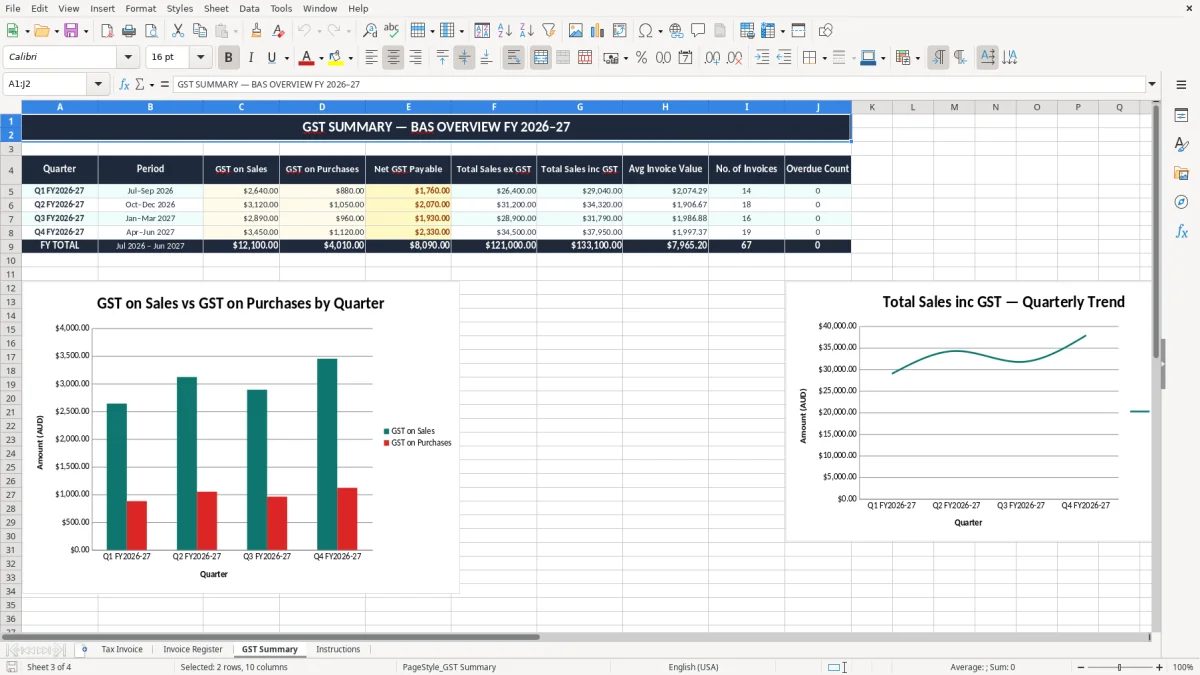Image resolution: width=1200 pixels, height=675 pixels.
Task: Expand the Font Size dropdown
Action: pyautogui.click(x=201, y=58)
